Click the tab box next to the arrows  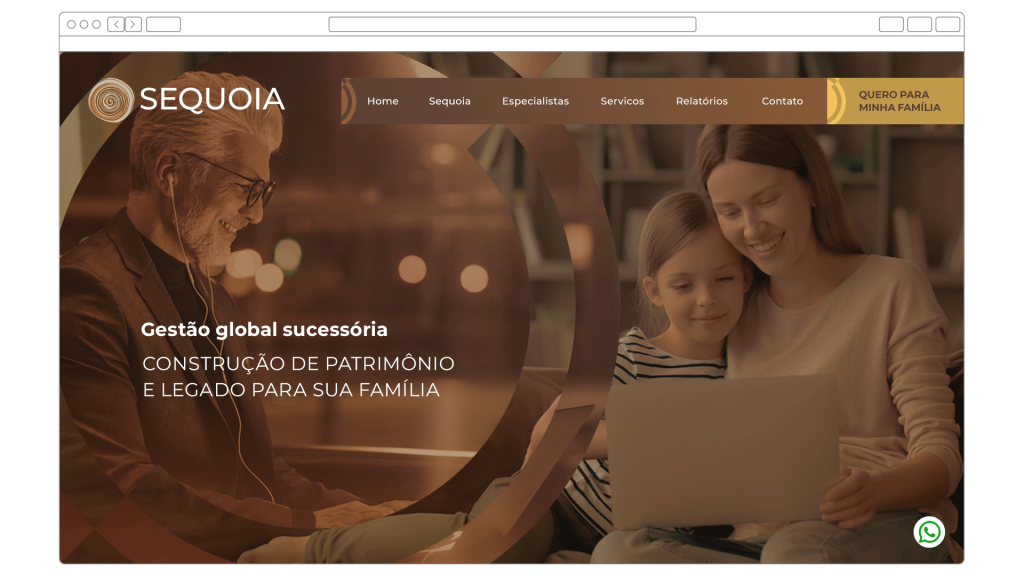pos(163,25)
